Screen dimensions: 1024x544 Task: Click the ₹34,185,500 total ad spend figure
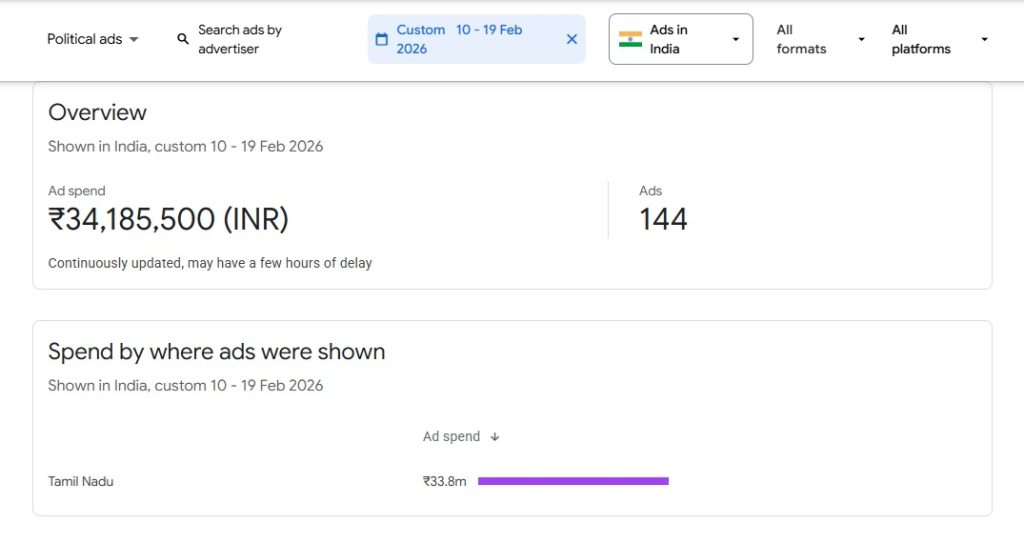click(x=168, y=219)
